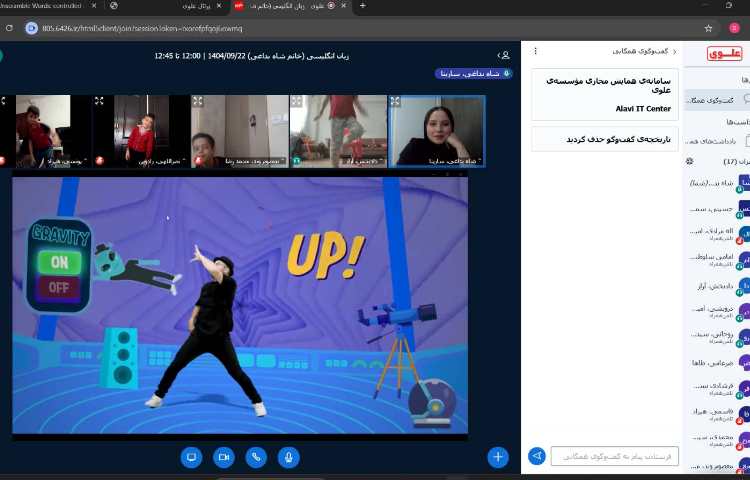Type in the public chat message field
Viewport: 750px width, 480px height.
[614, 456]
